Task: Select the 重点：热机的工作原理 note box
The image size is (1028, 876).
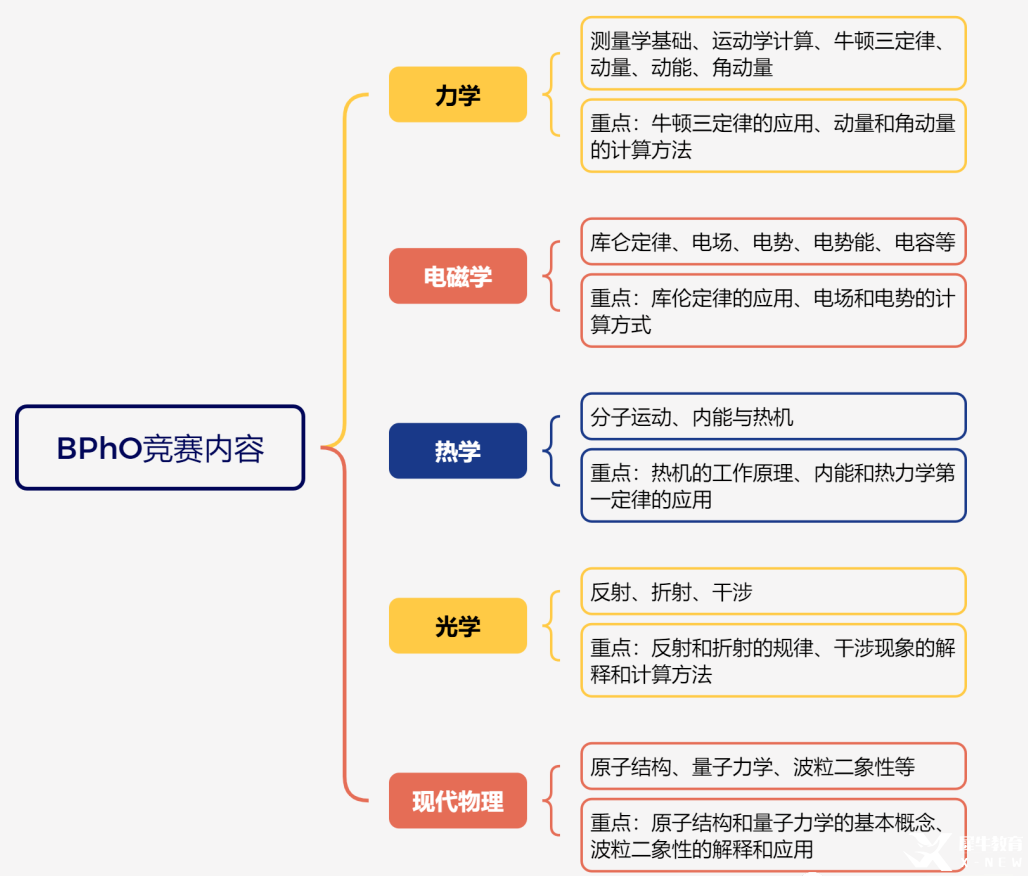Action: pos(773,486)
